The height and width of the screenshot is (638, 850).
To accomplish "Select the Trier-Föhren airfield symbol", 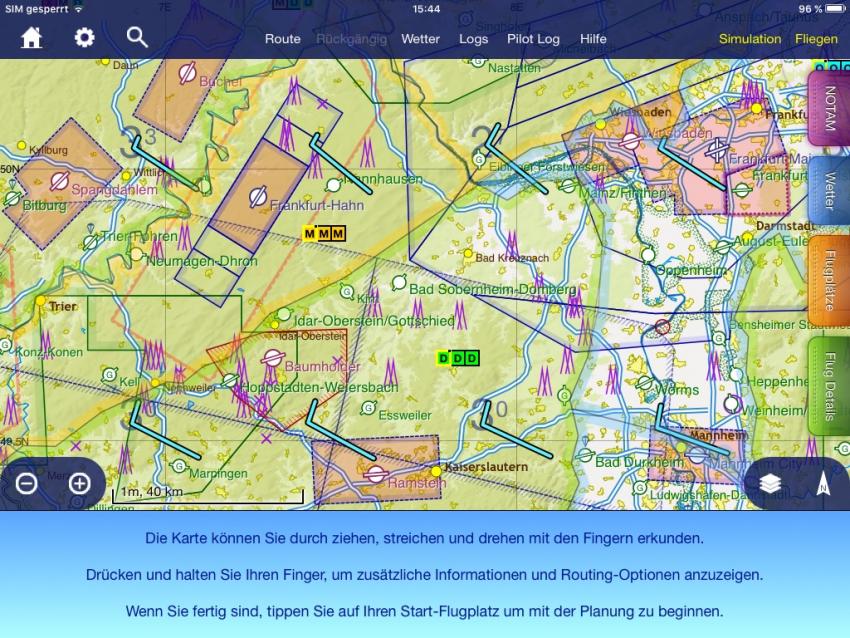I will 90,242.
